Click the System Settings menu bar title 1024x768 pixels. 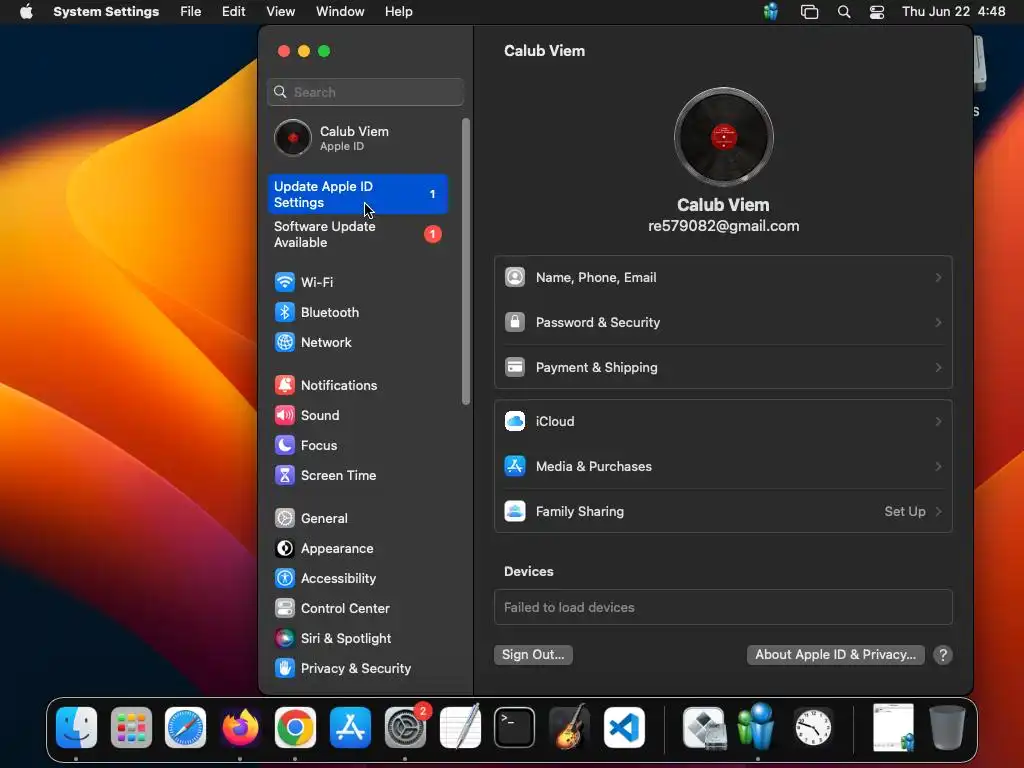click(x=106, y=12)
